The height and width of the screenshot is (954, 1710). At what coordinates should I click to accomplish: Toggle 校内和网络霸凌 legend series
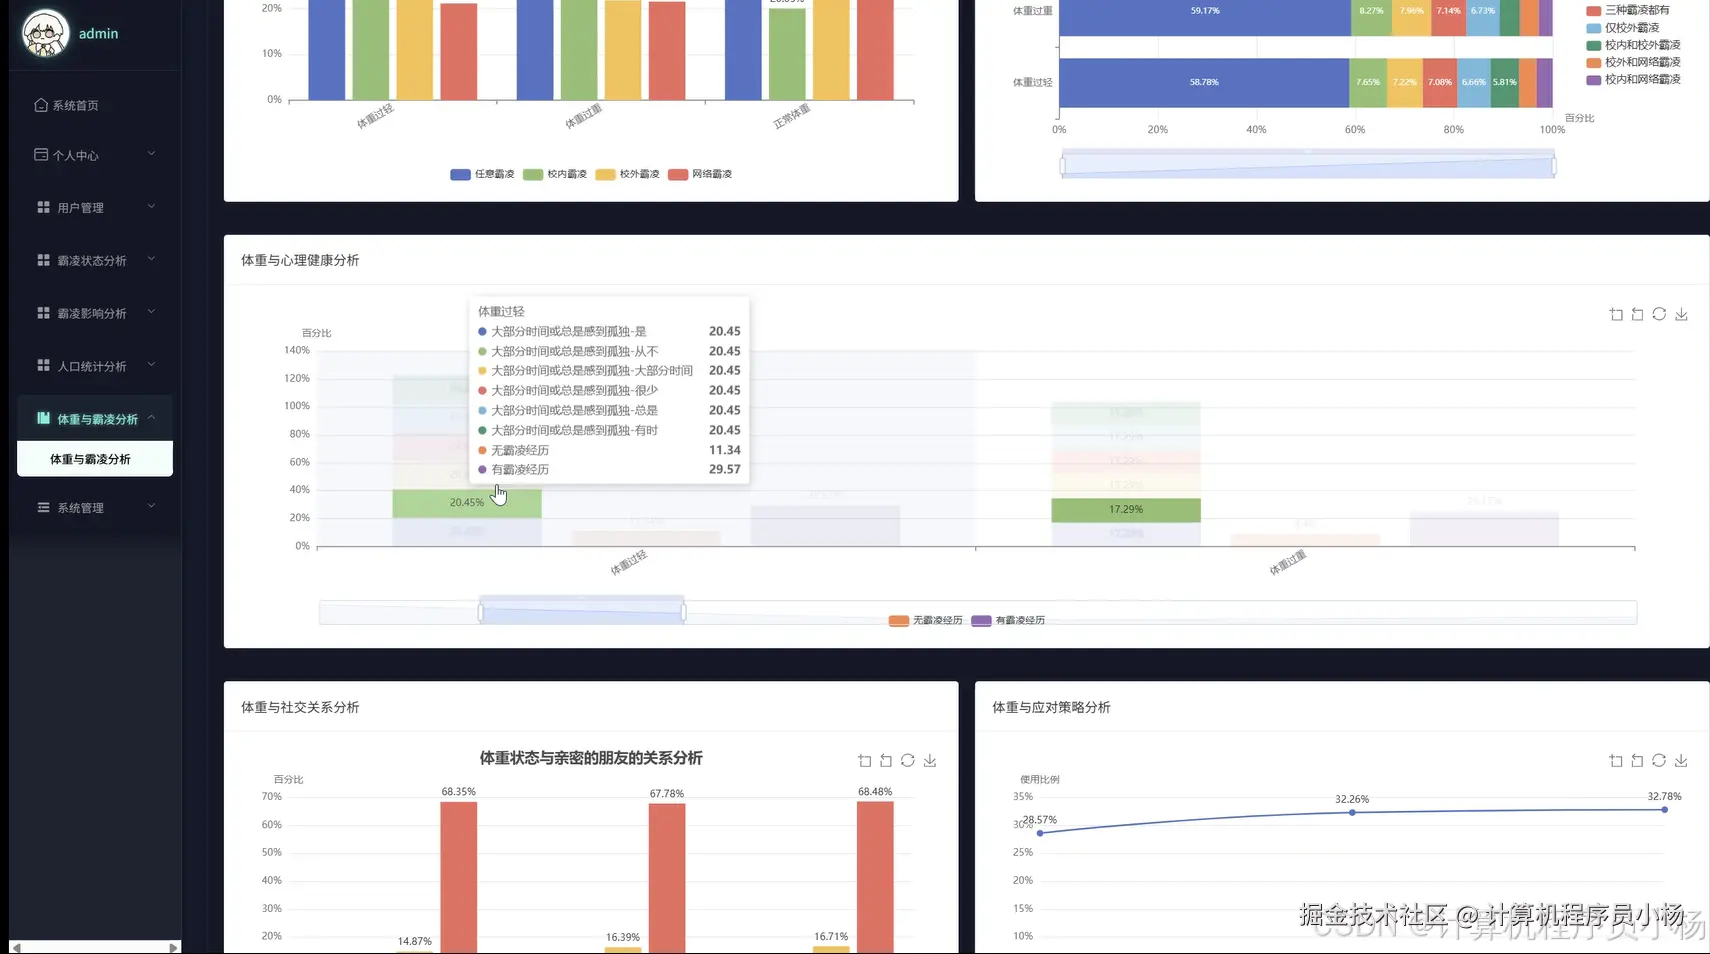tap(1633, 79)
